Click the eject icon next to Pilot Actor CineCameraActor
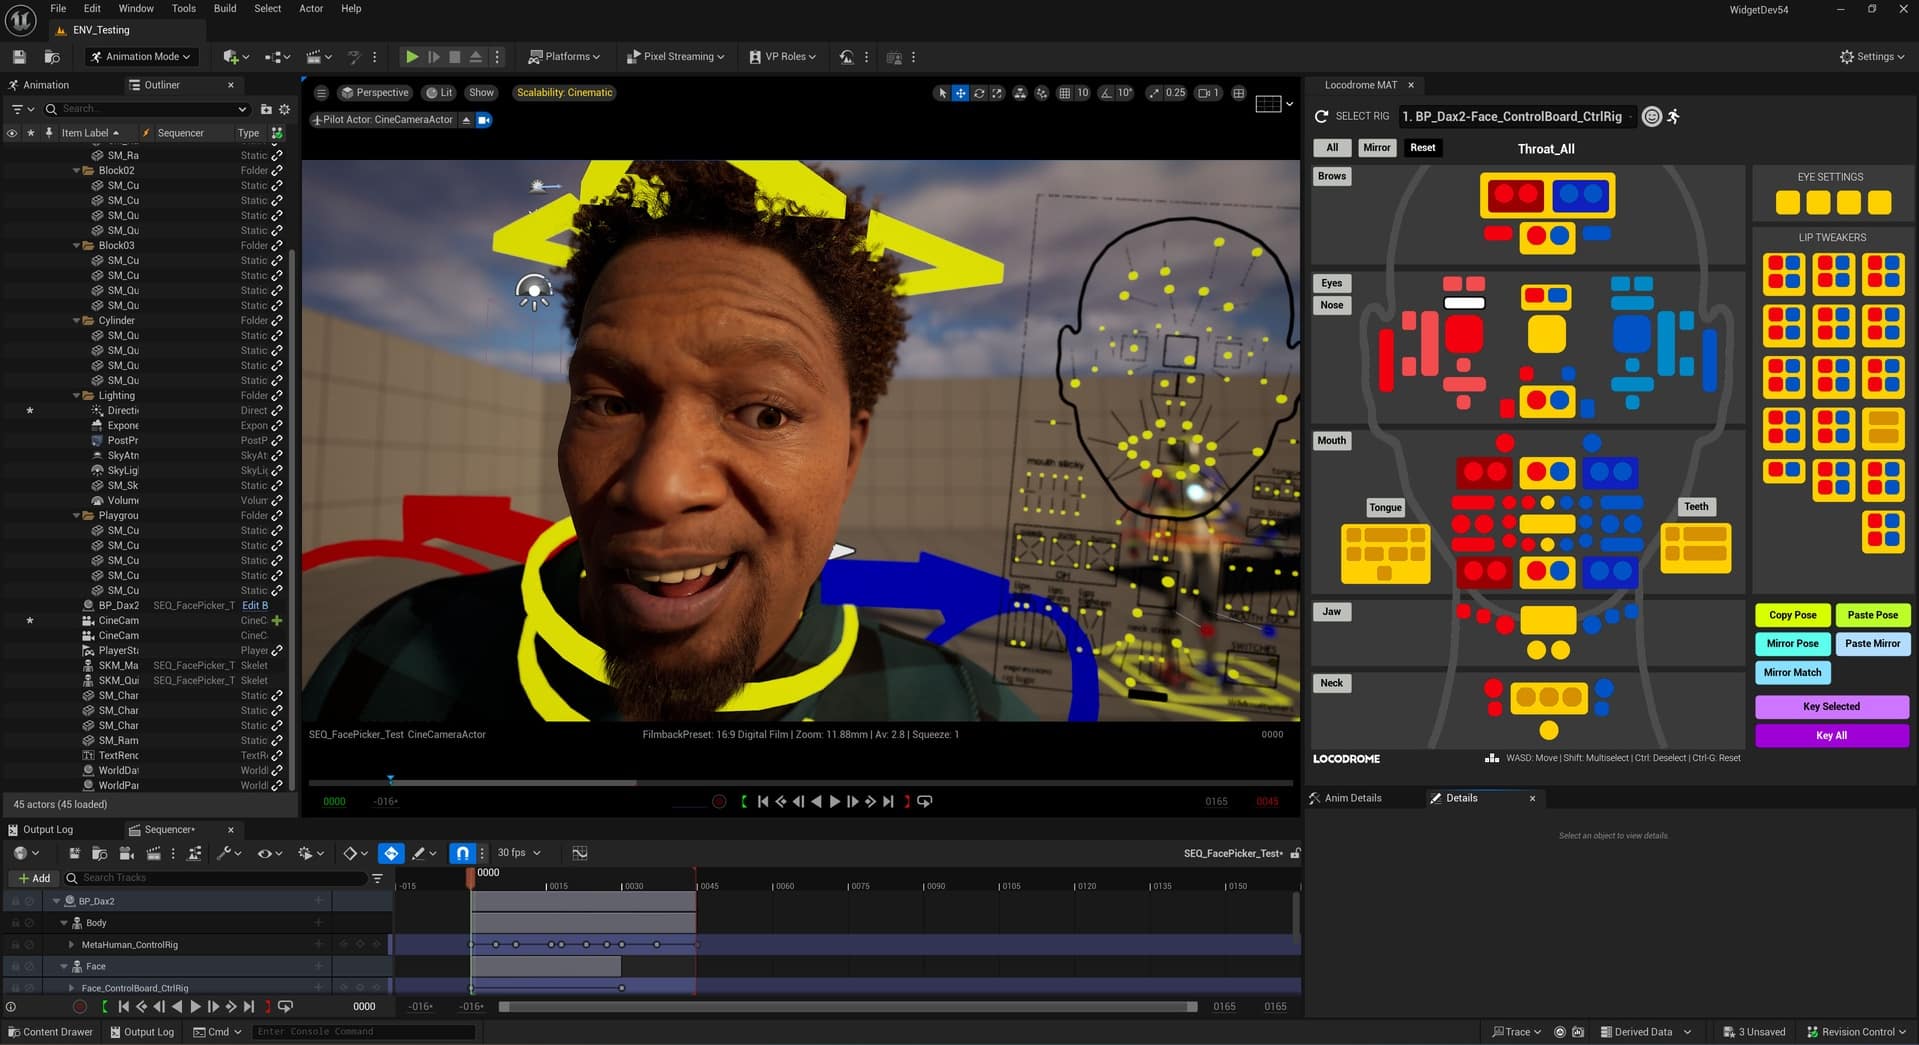 [x=466, y=119]
